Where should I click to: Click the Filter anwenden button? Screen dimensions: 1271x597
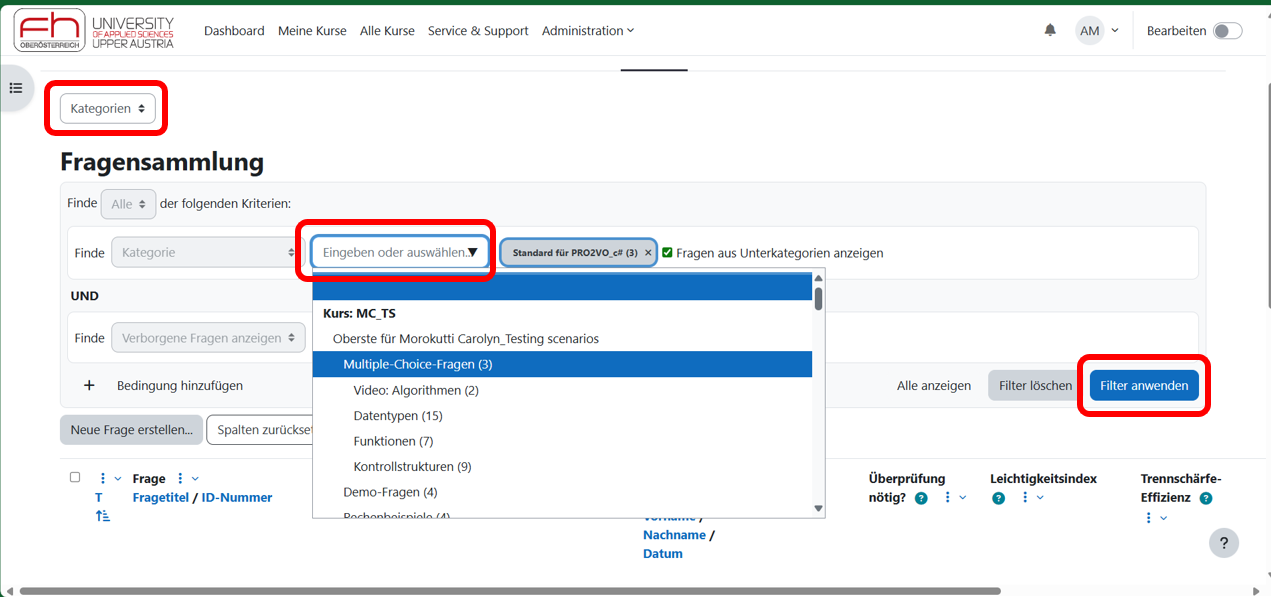[x=1143, y=386]
